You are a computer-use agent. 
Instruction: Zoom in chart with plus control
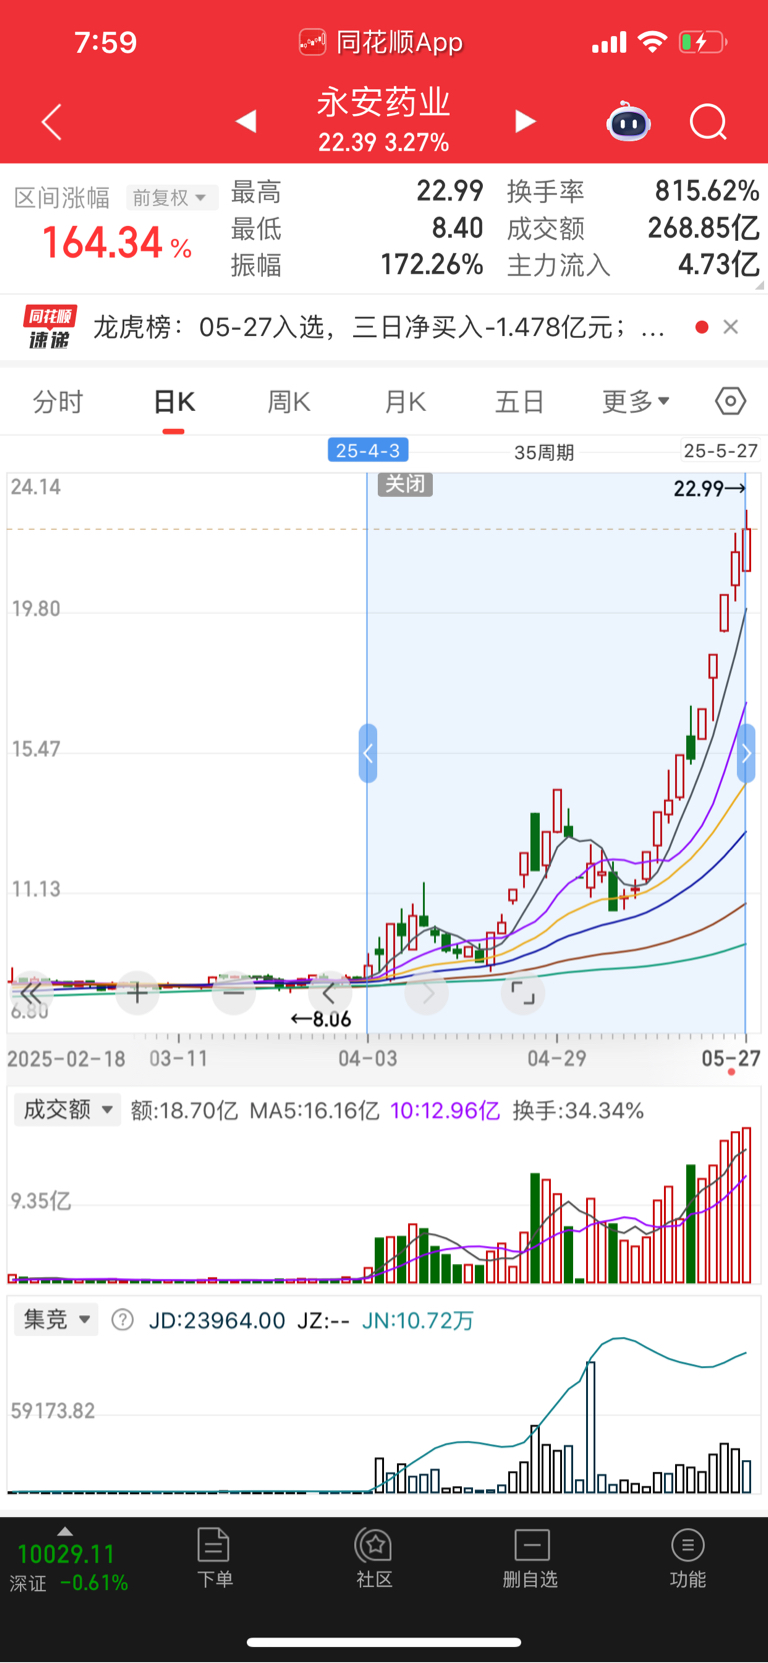[137, 993]
